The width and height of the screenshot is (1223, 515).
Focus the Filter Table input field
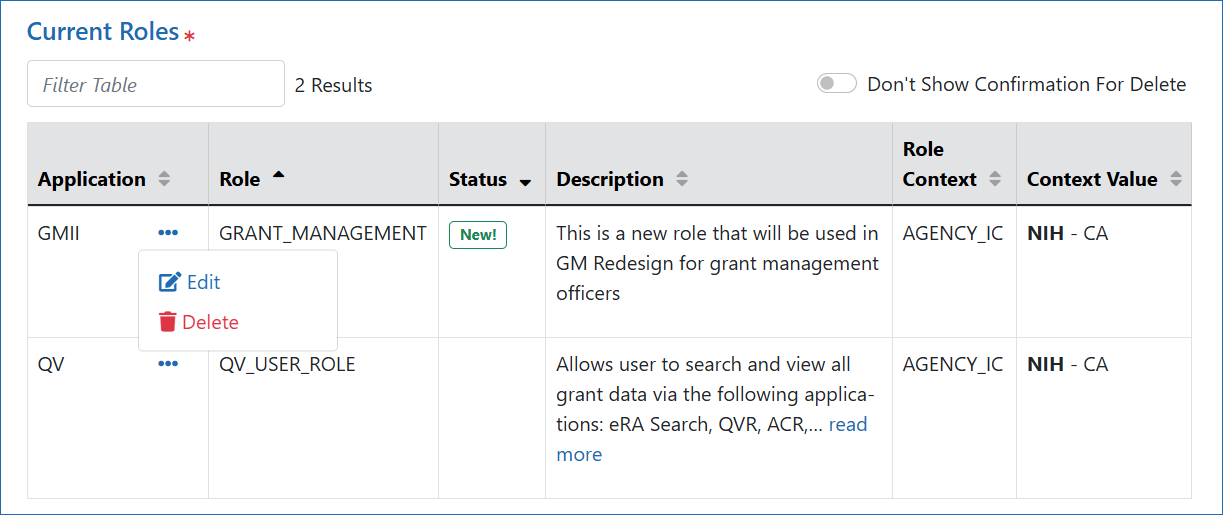coord(156,84)
